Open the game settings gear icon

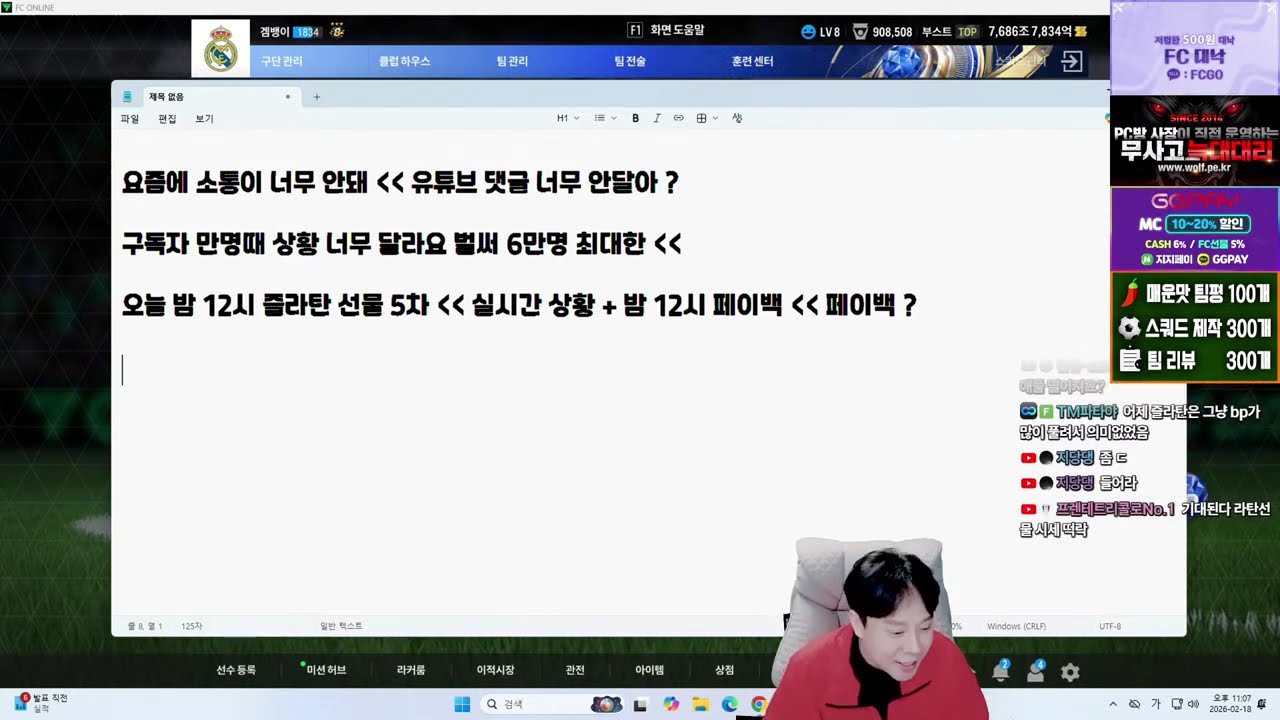point(1070,673)
